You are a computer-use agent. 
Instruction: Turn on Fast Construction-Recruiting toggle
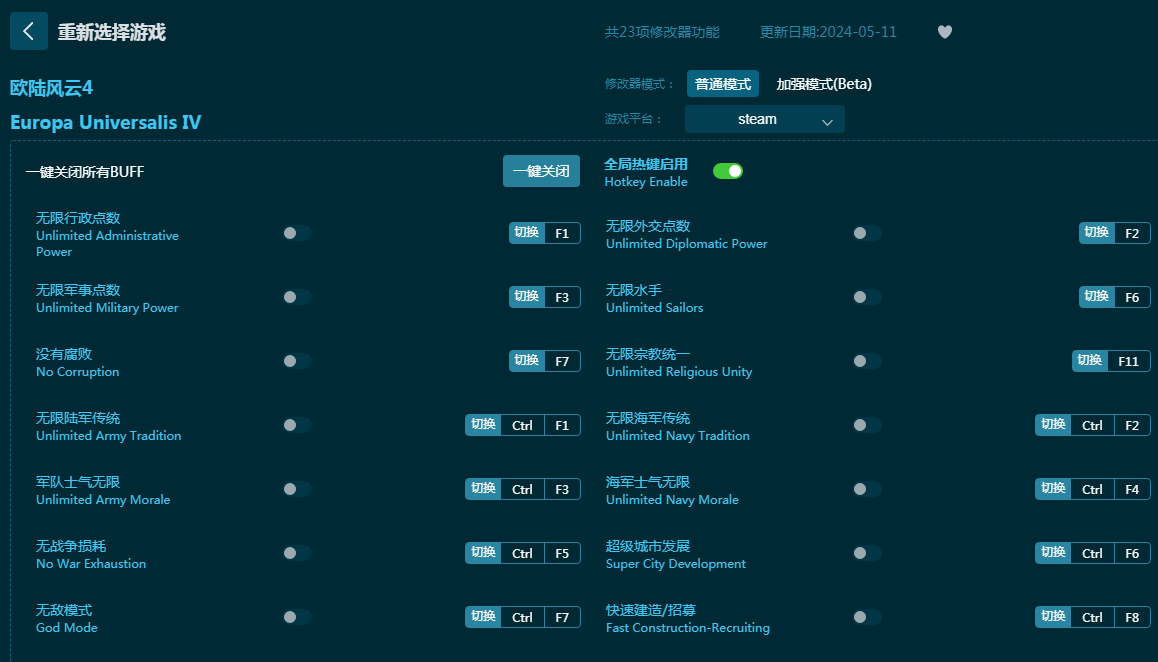(867, 617)
